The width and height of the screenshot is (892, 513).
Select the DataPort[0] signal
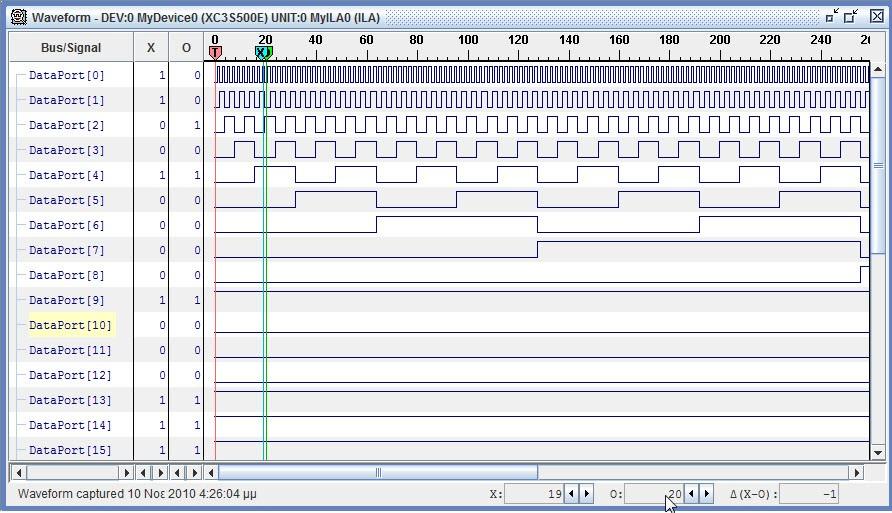(67, 75)
